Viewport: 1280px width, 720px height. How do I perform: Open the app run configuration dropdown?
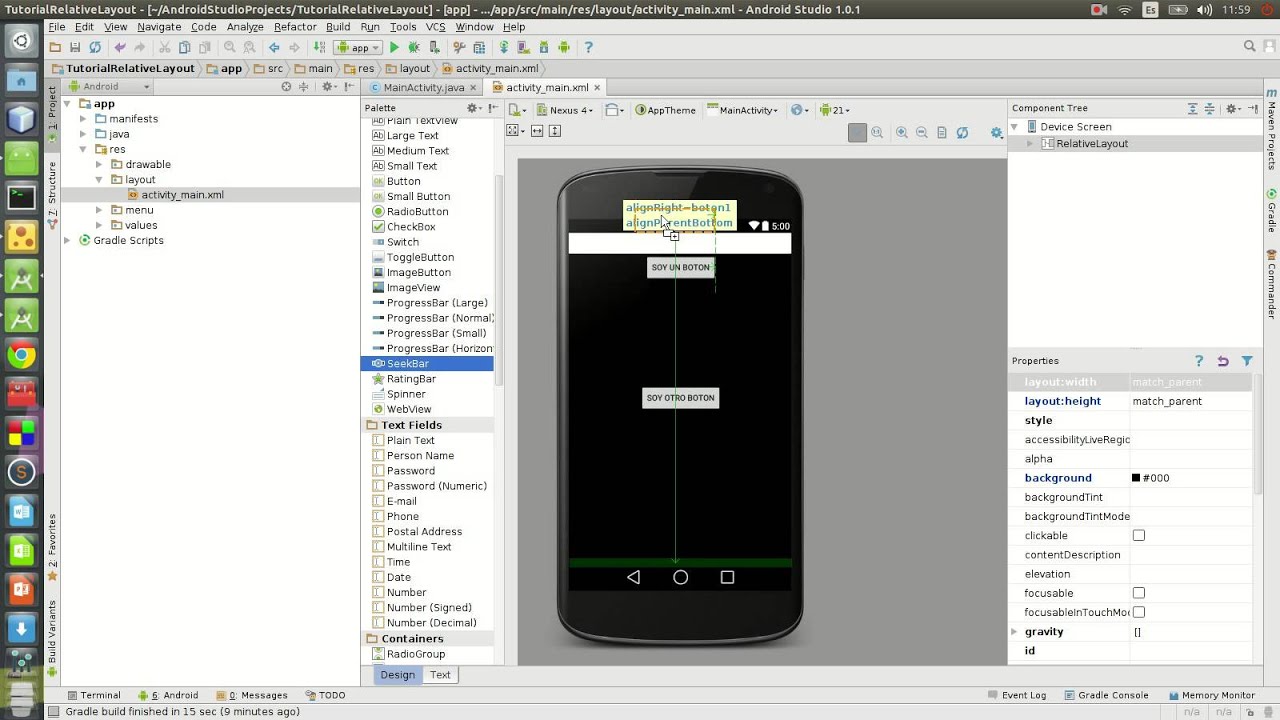(358, 47)
